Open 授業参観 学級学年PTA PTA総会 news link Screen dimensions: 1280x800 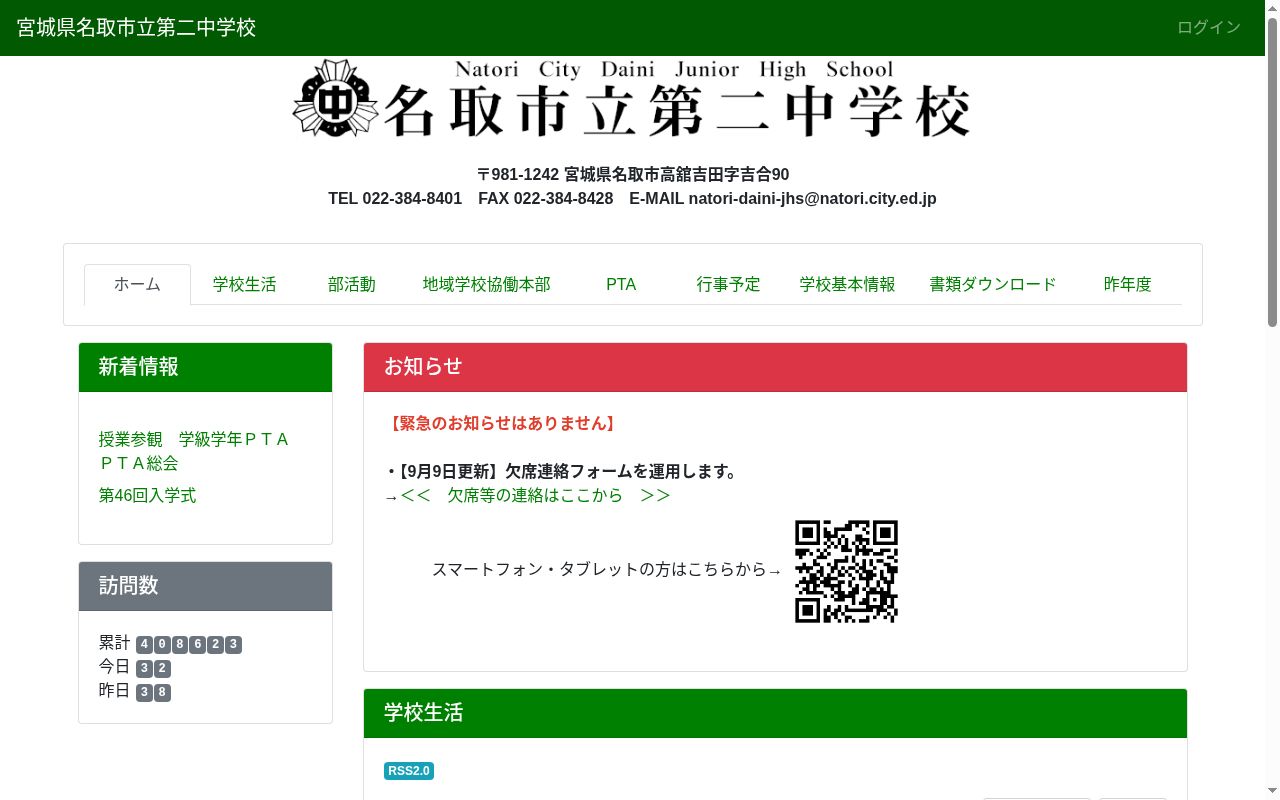(194, 451)
